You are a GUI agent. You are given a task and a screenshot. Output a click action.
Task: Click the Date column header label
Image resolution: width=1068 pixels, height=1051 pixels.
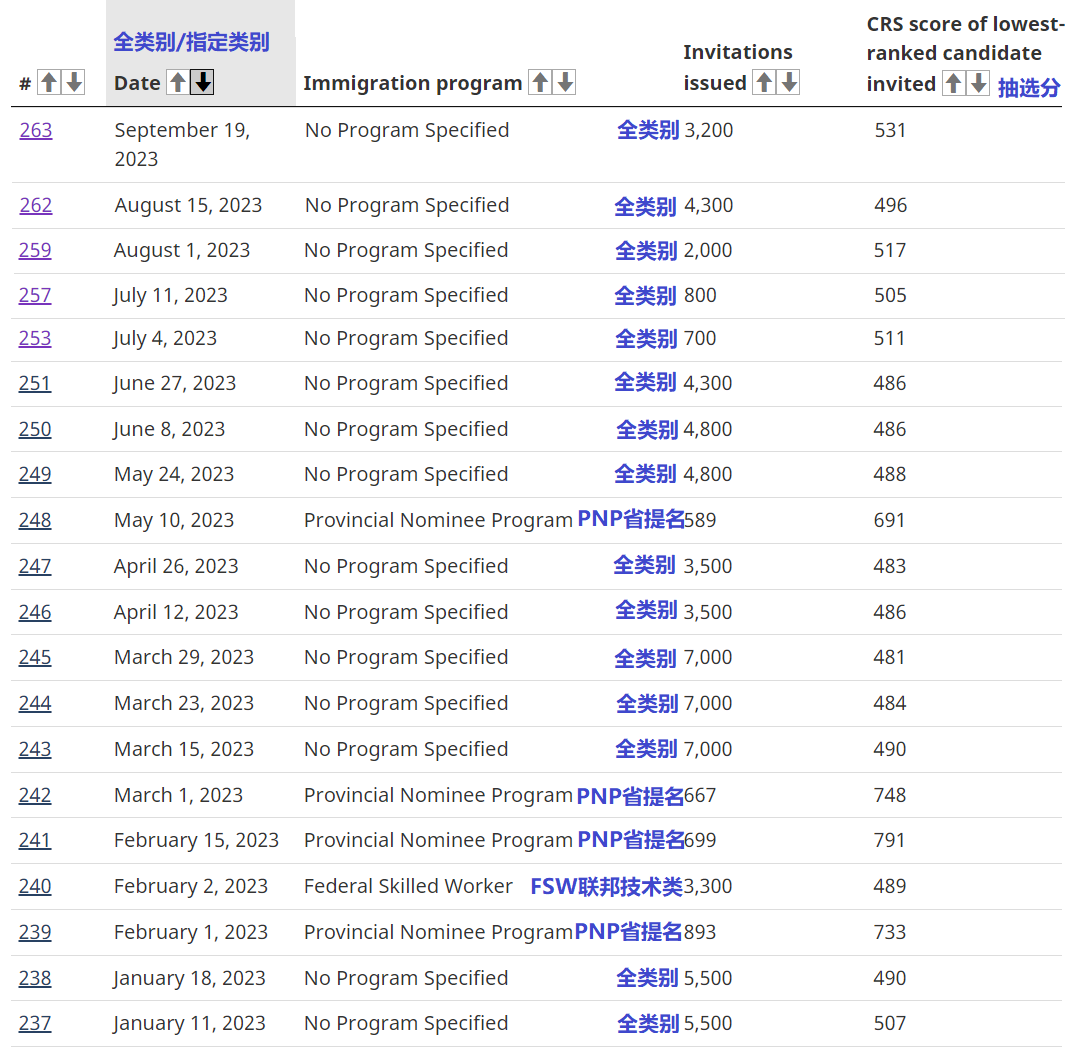point(138,83)
